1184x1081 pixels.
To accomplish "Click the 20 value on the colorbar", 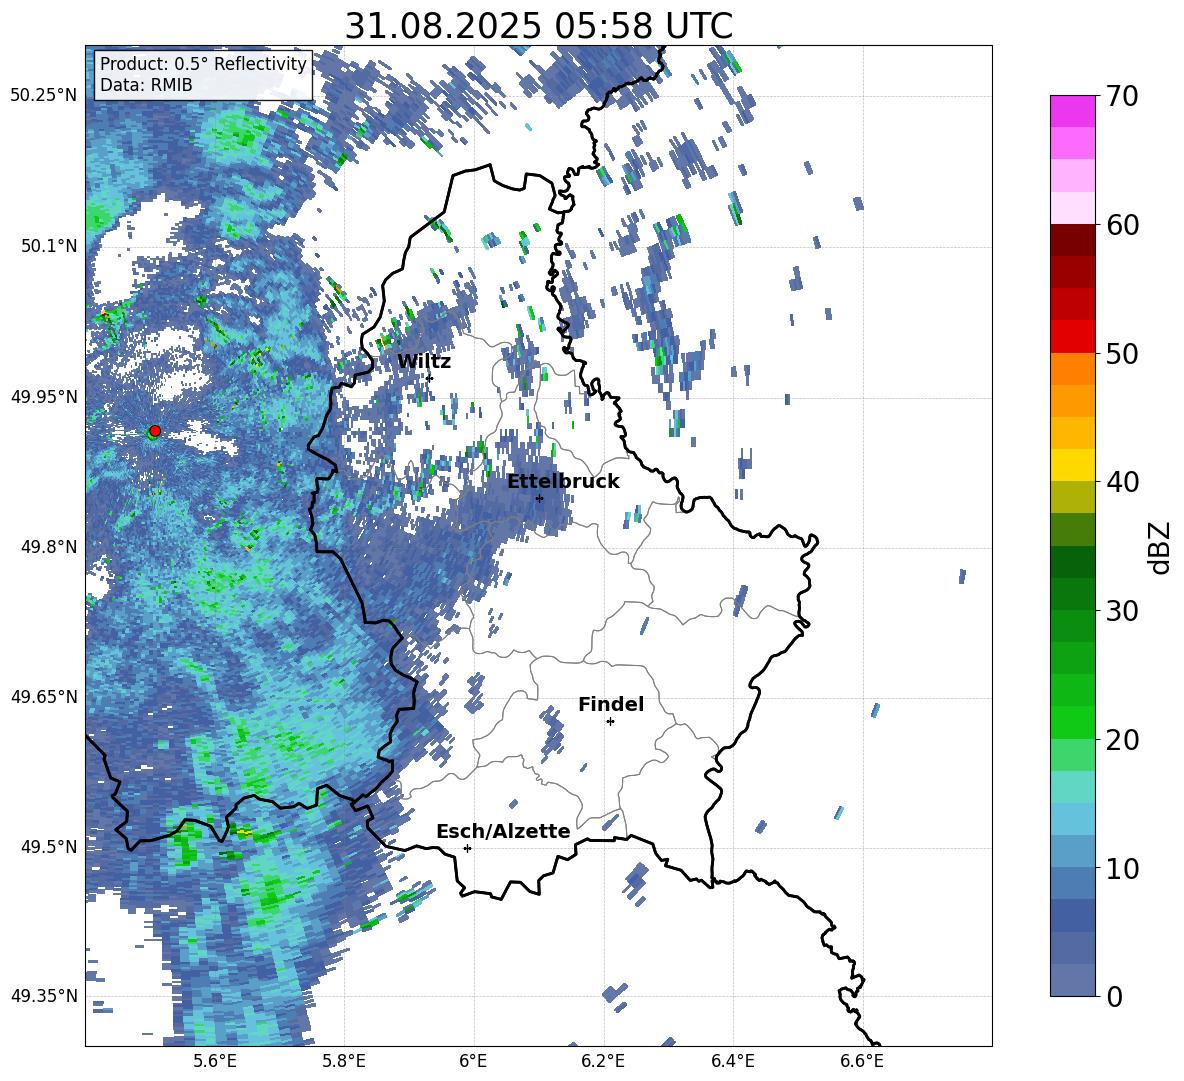I will [x=1122, y=740].
